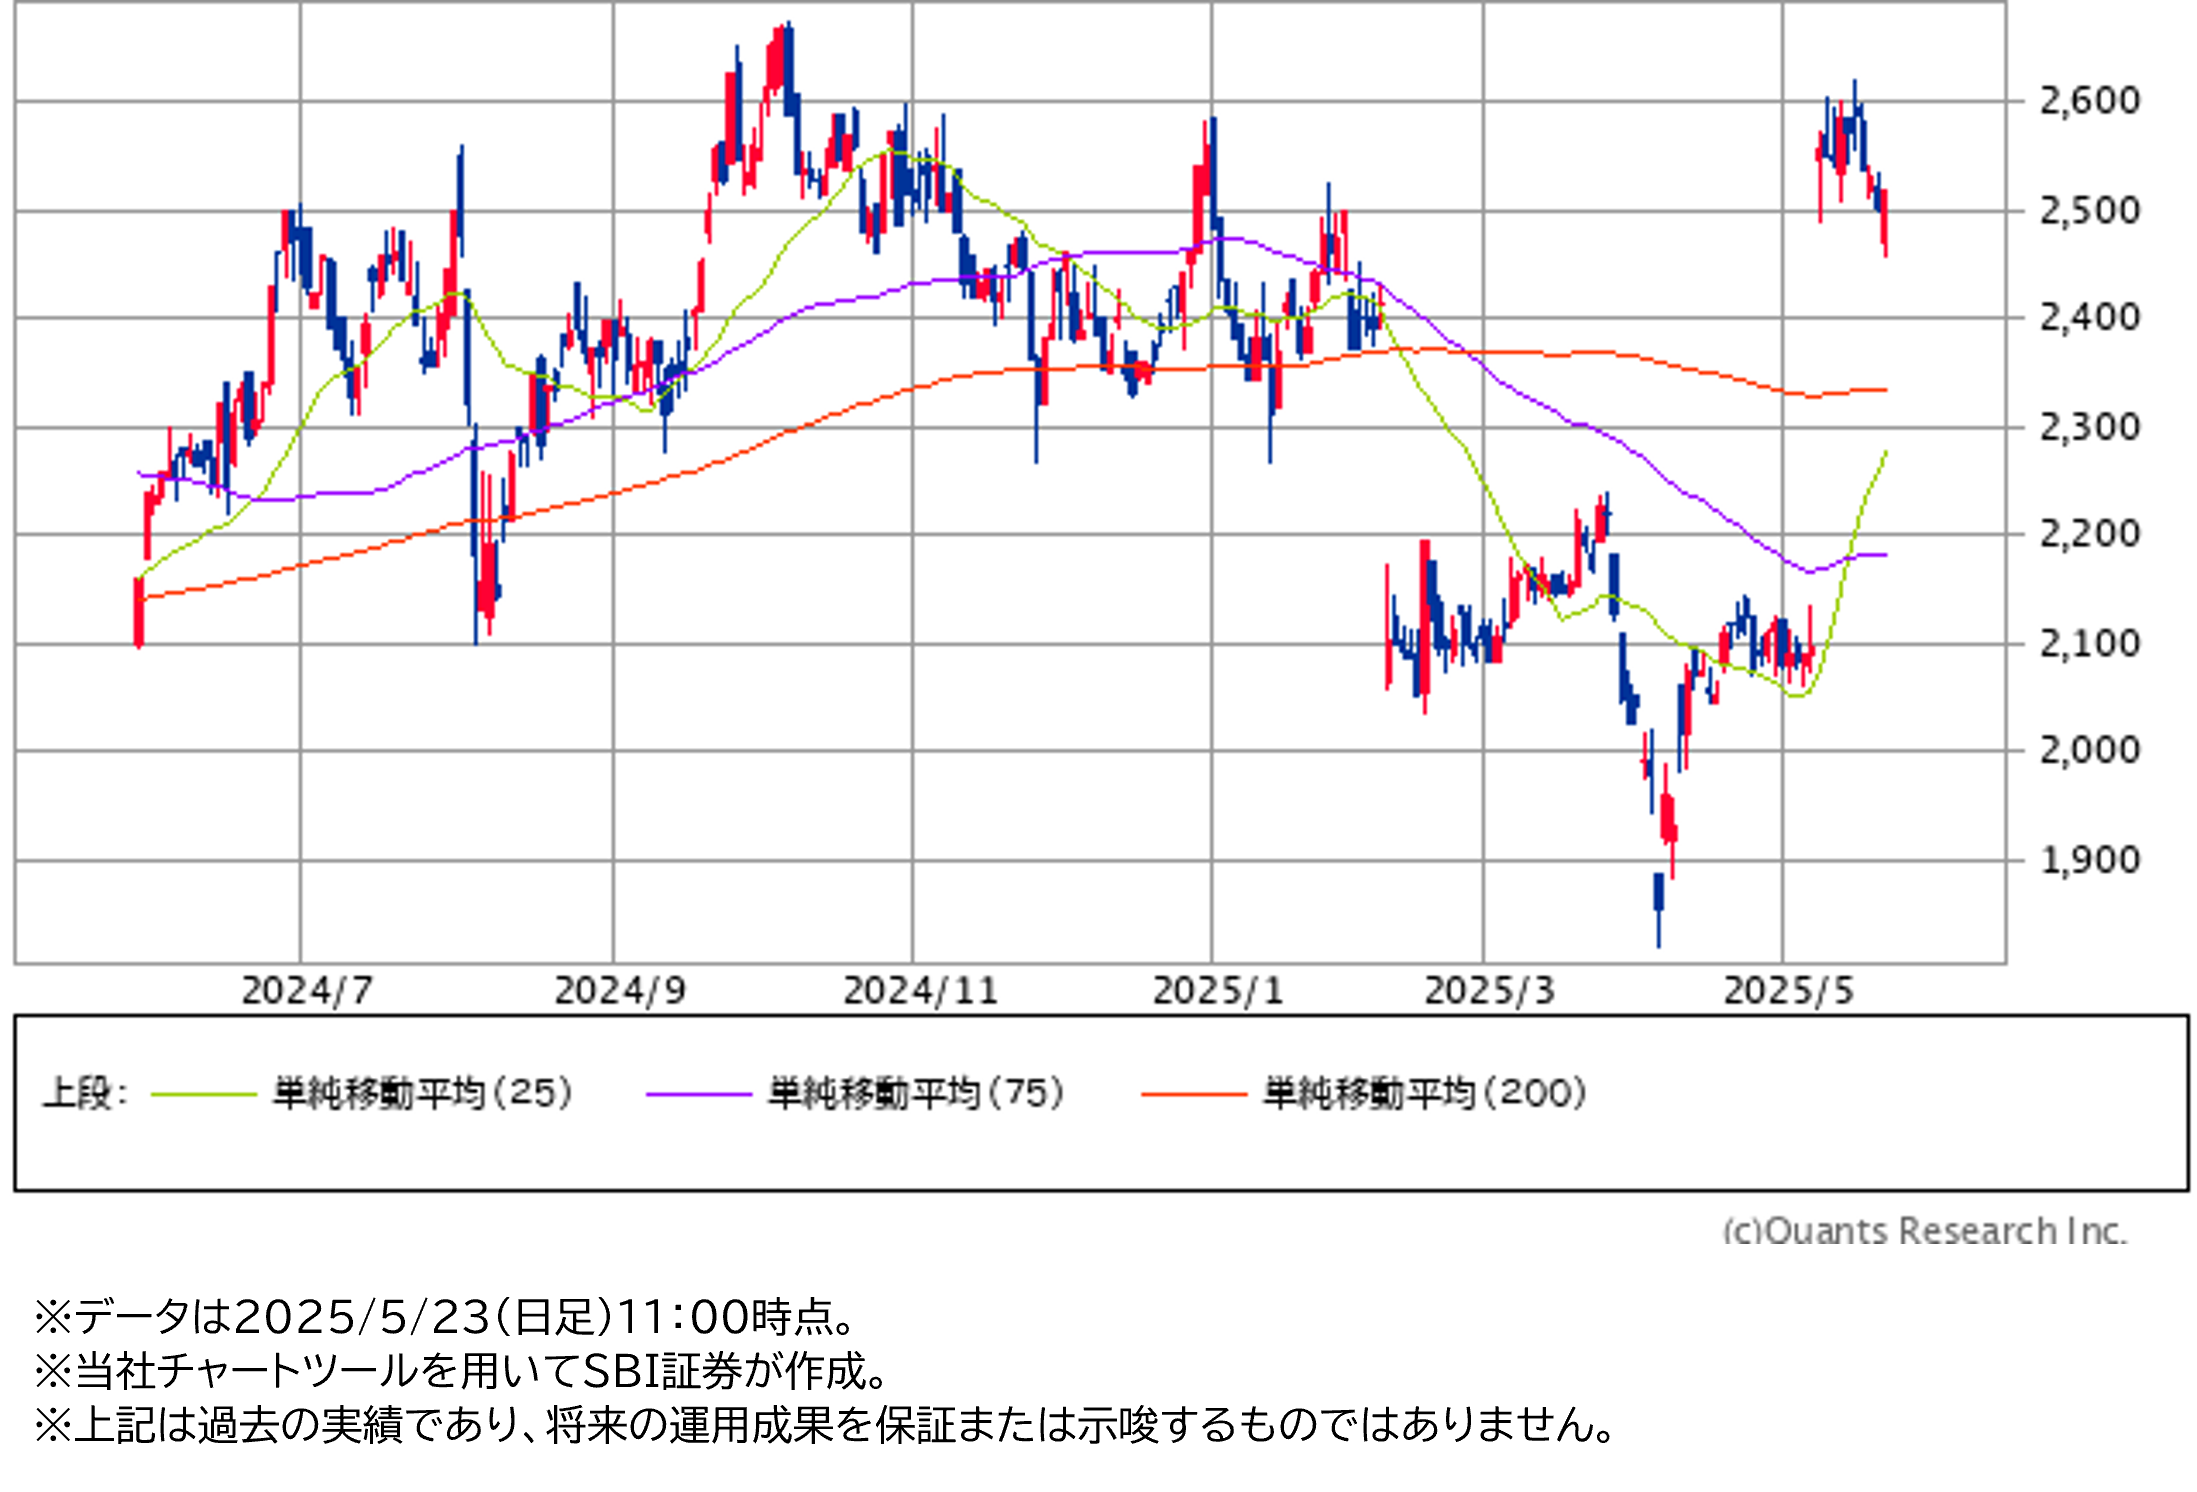Click the 単純移動平均(75) legend label
The image size is (2197, 1492).
pyautogui.click(x=915, y=1093)
